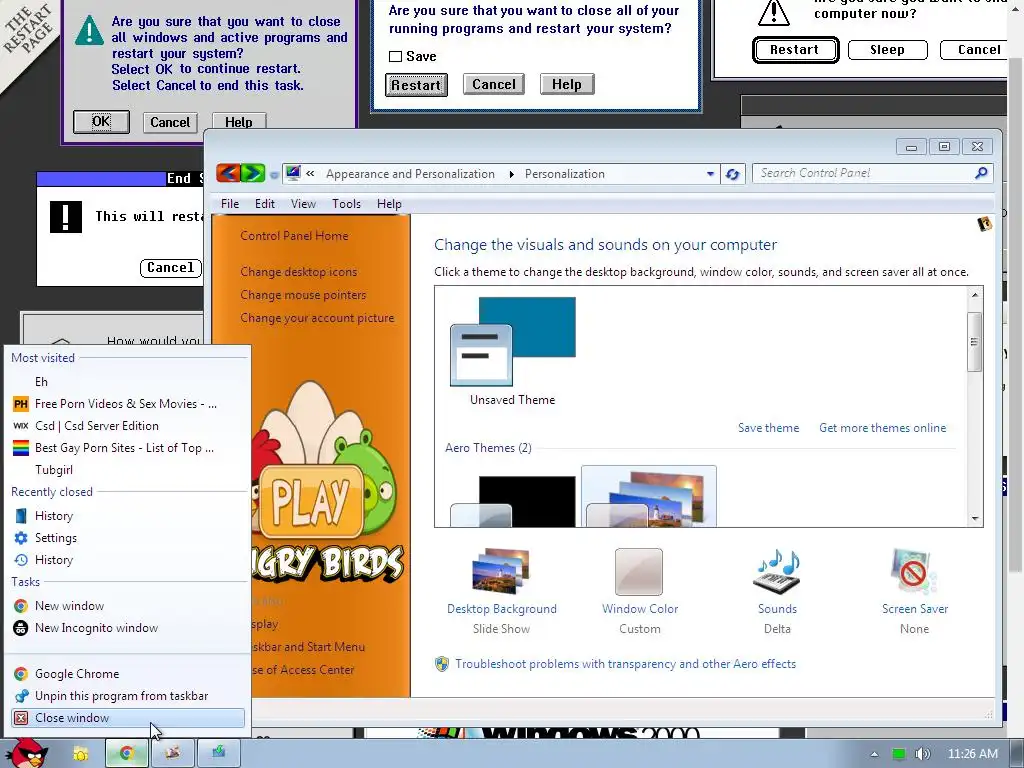The width and height of the screenshot is (1024, 768).
Task: Click the Control Panel taskbar button
Action: coord(219,753)
